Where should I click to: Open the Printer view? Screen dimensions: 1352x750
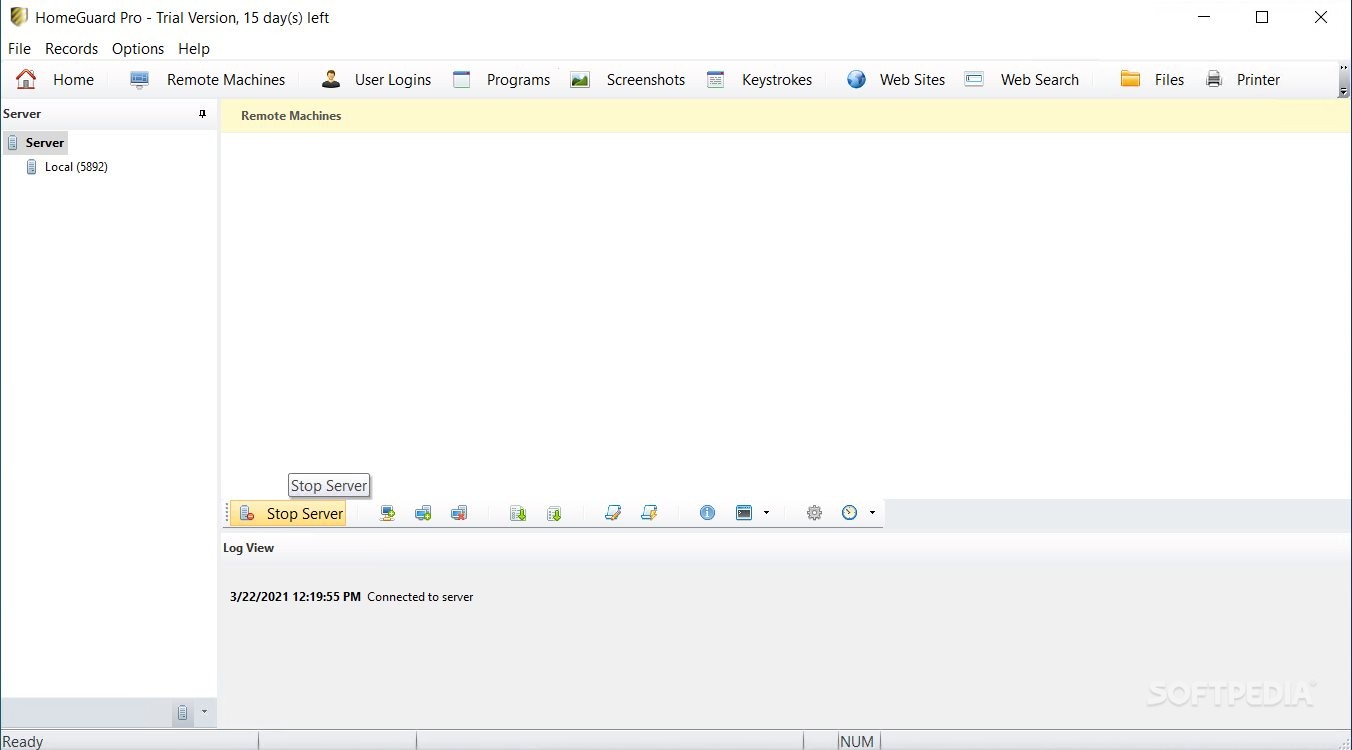tap(1243, 79)
